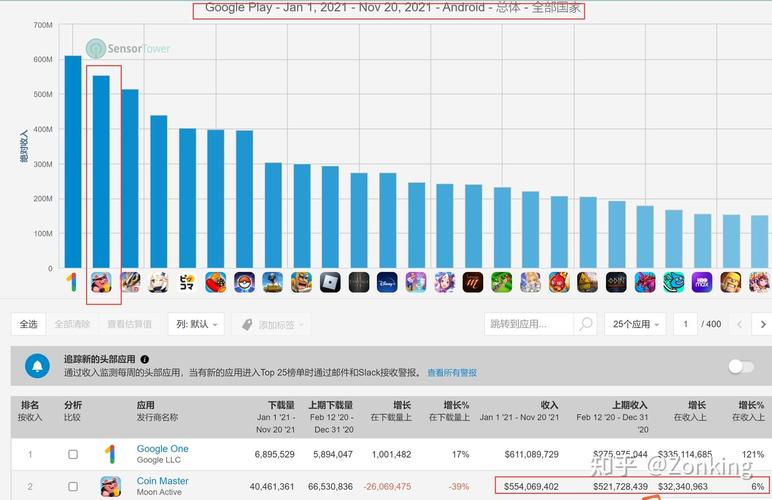This screenshot has width=772, height=500.
Task: Click the 全部清除 button
Action: tap(72, 324)
